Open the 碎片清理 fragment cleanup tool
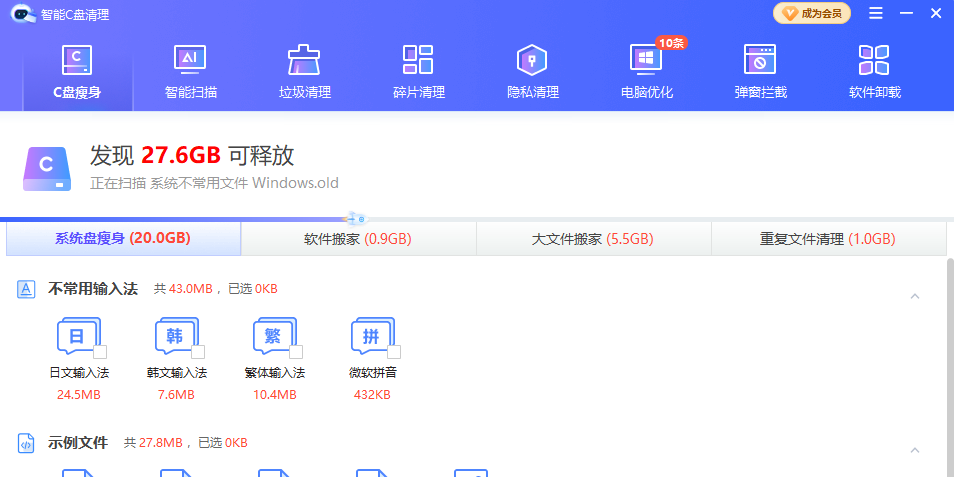The image size is (954, 477). pyautogui.click(x=418, y=60)
